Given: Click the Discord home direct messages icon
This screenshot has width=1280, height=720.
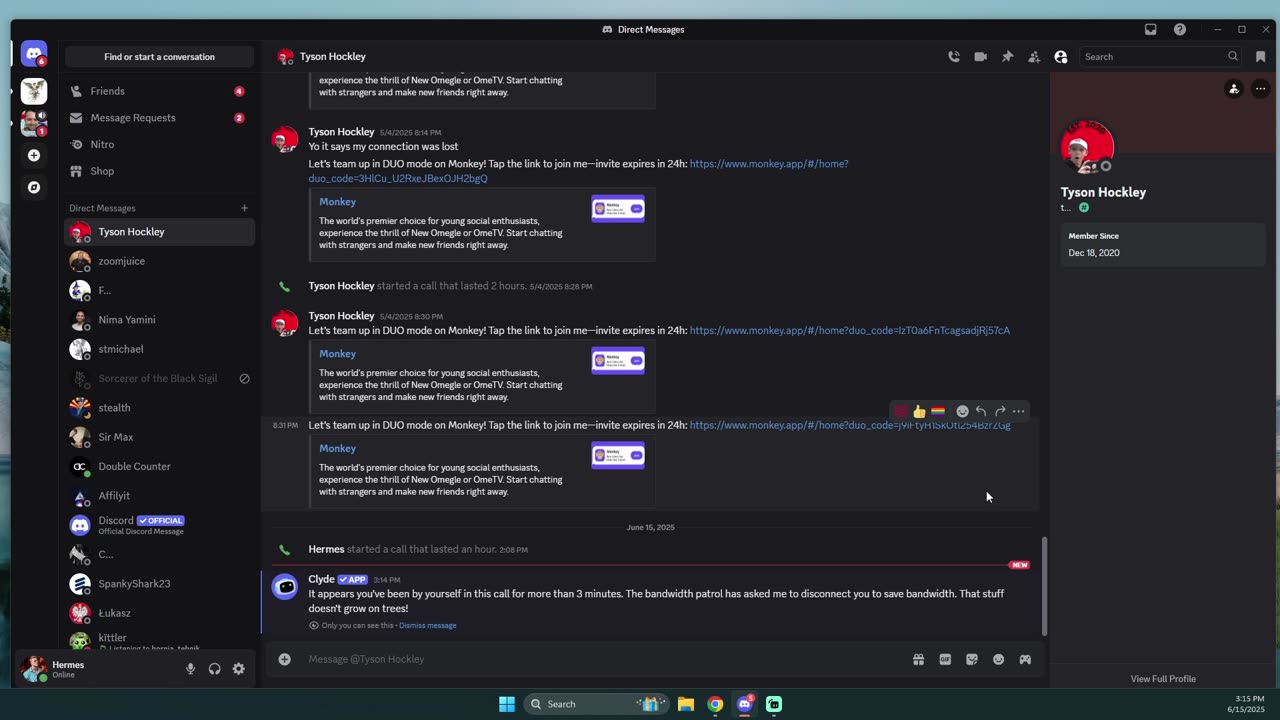Looking at the screenshot, I should [34, 54].
